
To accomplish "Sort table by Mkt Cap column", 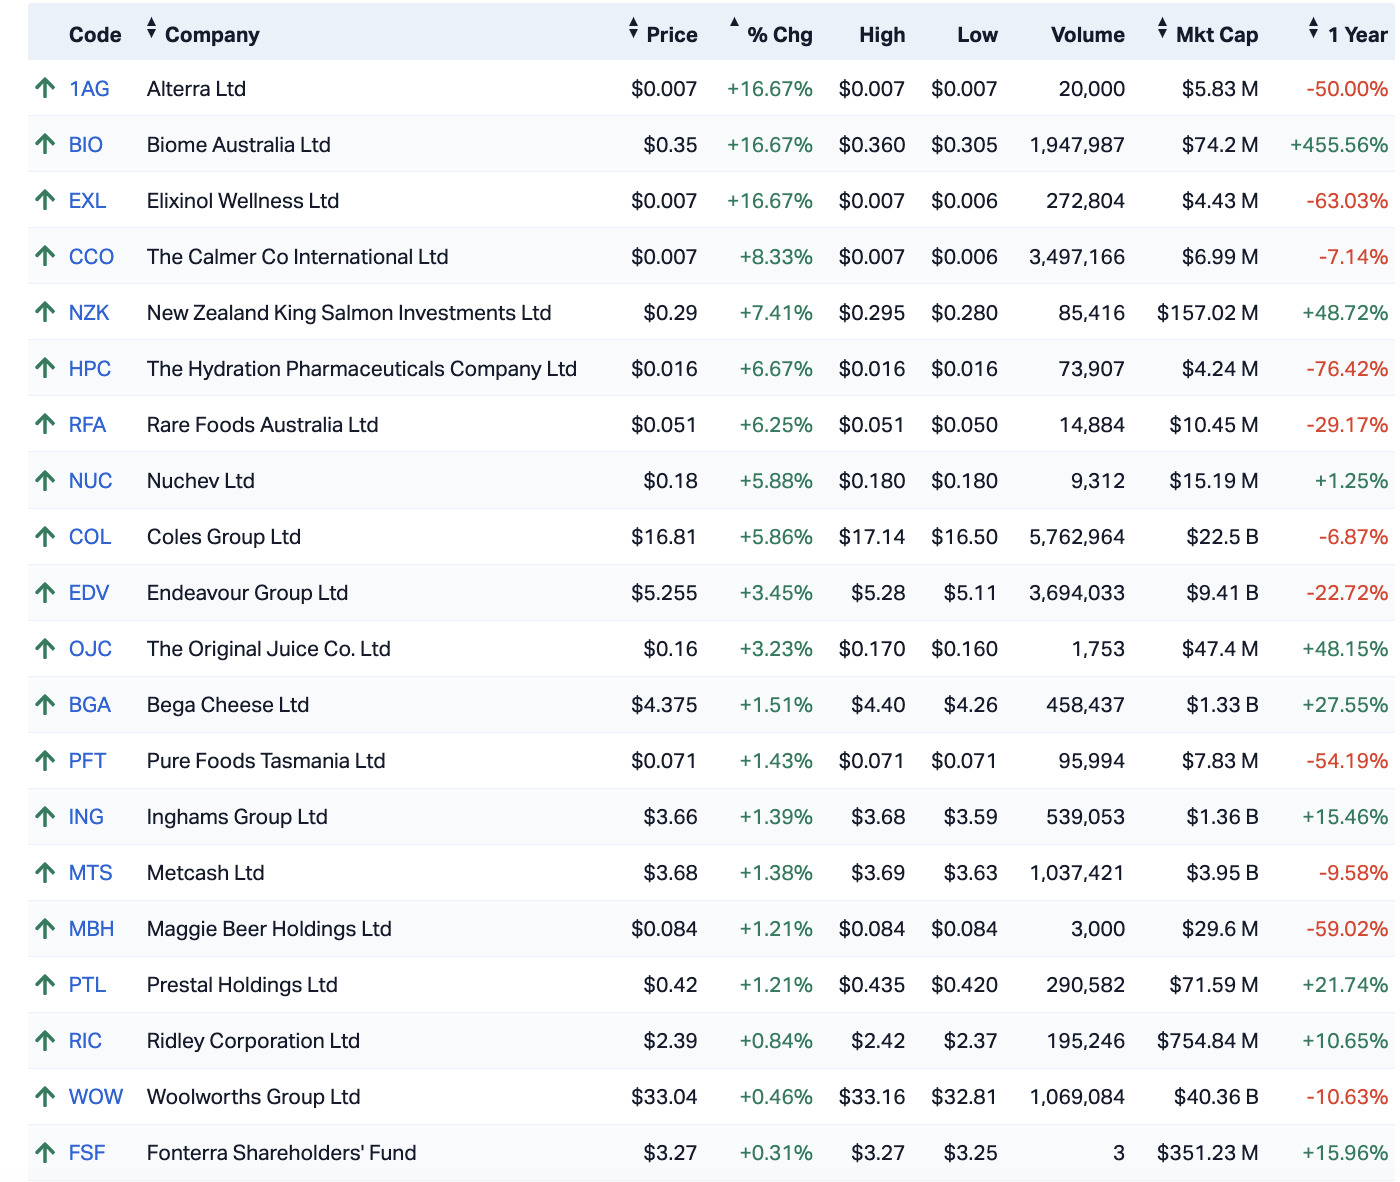I will point(1207,34).
